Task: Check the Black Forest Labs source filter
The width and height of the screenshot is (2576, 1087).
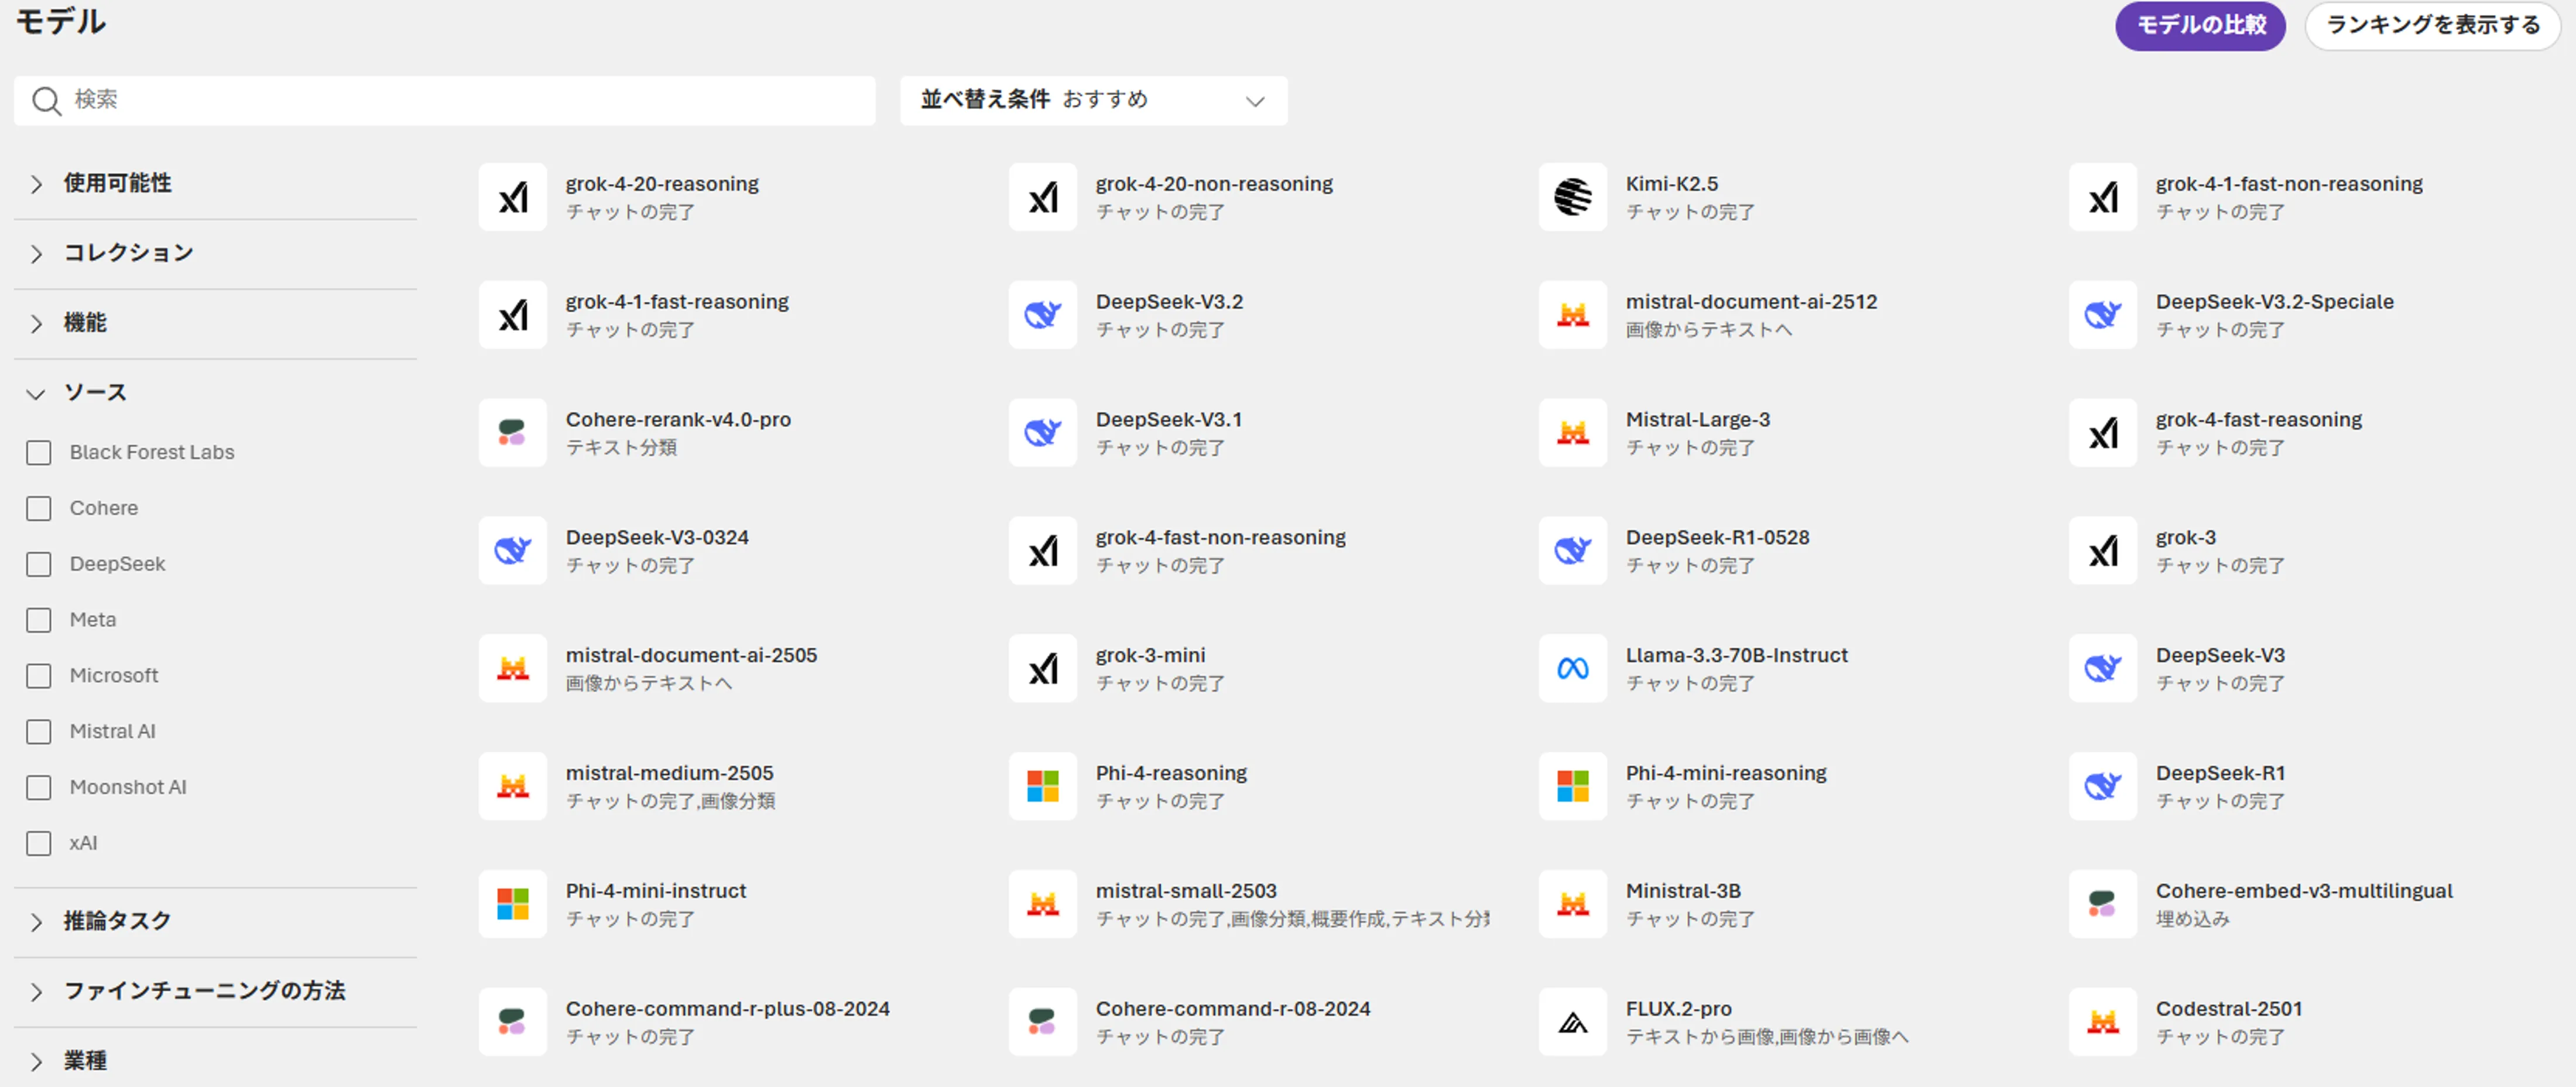Action: coord(39,453)
